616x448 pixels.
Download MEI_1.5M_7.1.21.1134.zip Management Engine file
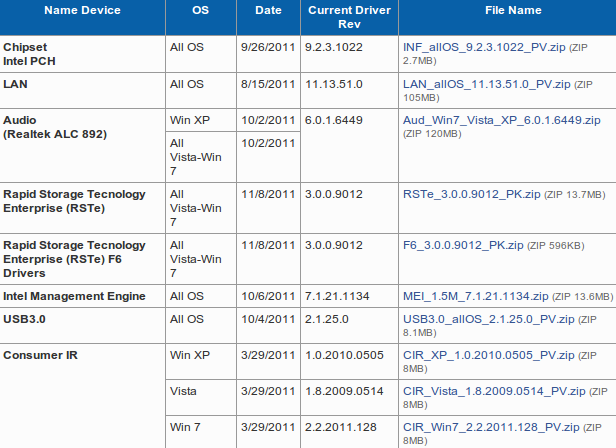tap(475, 296)
